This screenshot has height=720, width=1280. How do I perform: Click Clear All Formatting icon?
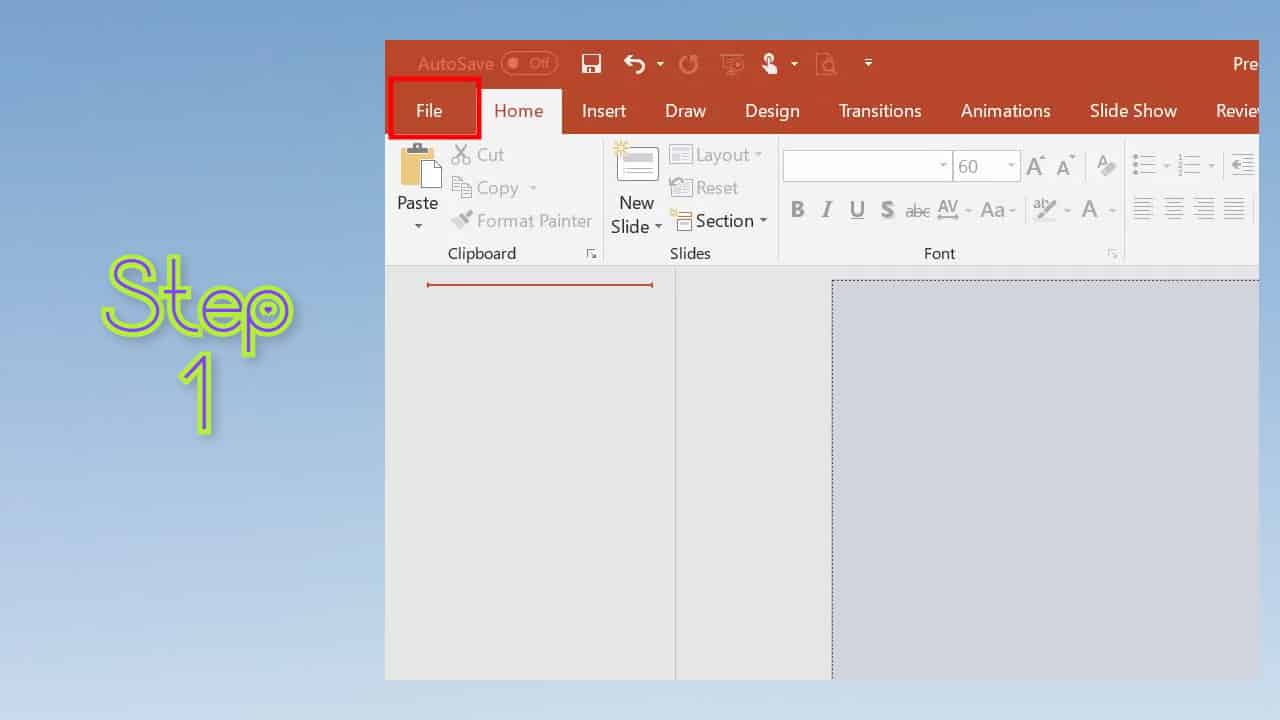click(1105, 166)
